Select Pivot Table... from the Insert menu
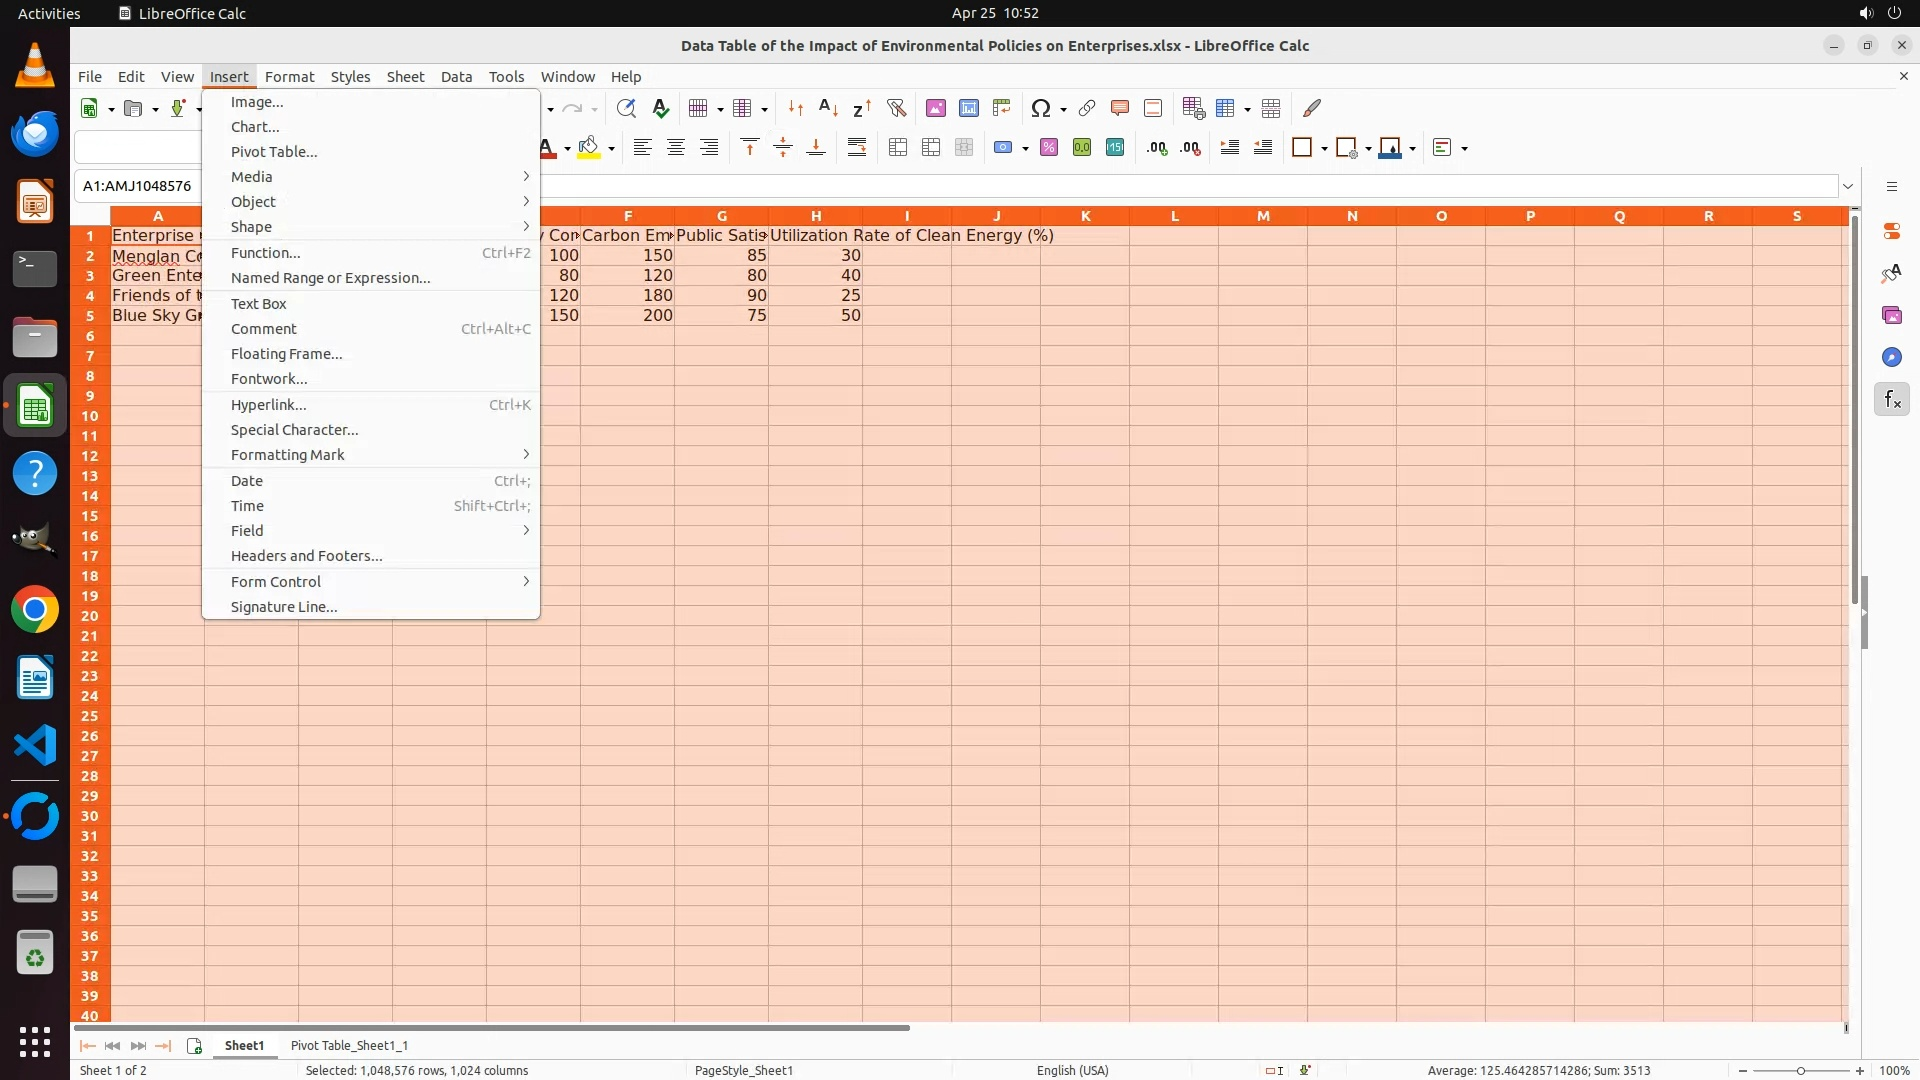Viewport: 1920px width, 1080px height. [x=274, y=152]
